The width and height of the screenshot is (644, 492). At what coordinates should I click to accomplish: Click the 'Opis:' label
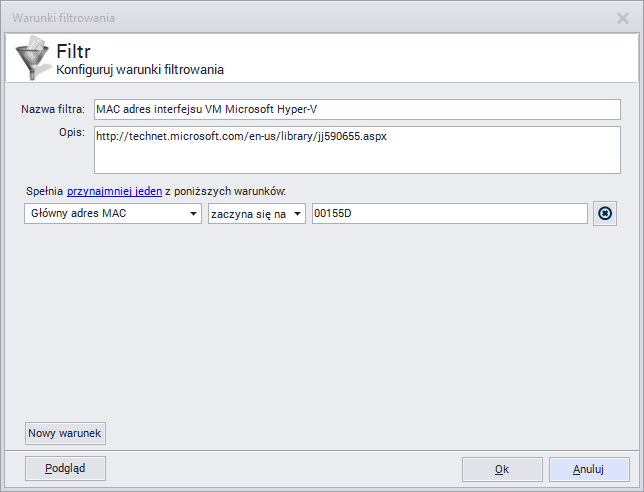click(71, 133)
